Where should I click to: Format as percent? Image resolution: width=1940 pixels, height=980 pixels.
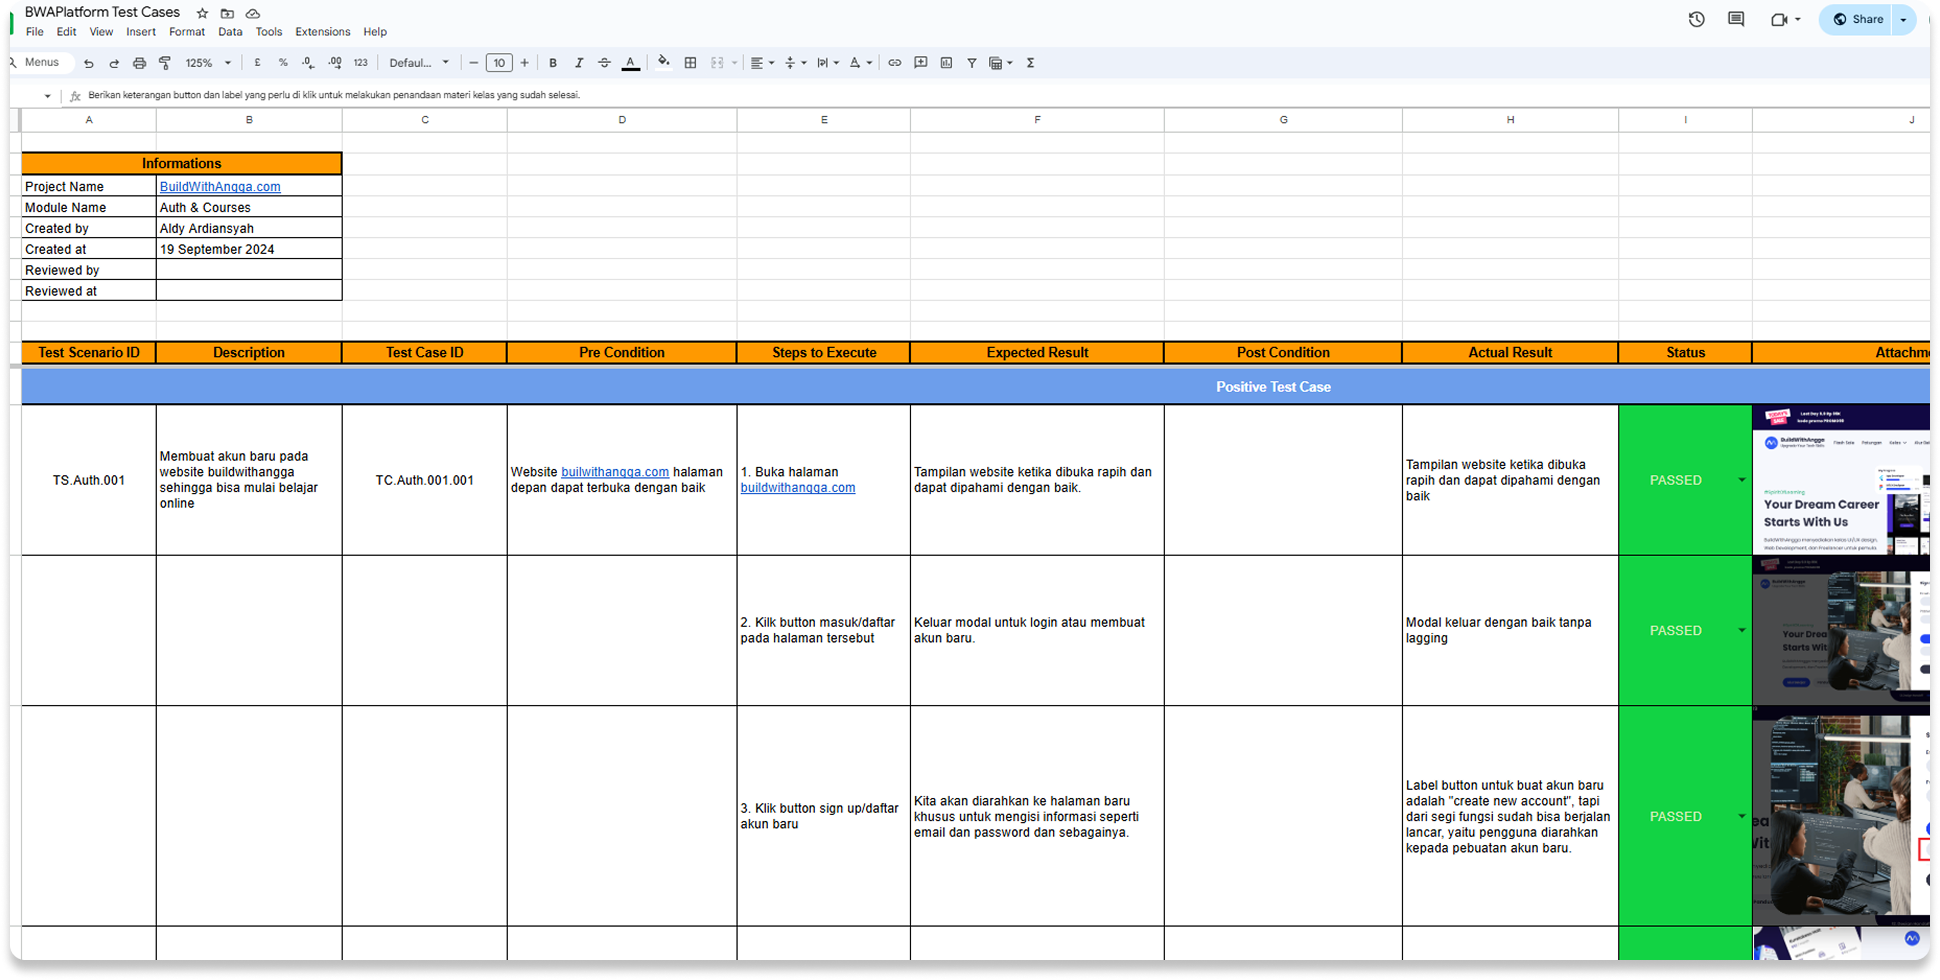[x=283, y=63]
